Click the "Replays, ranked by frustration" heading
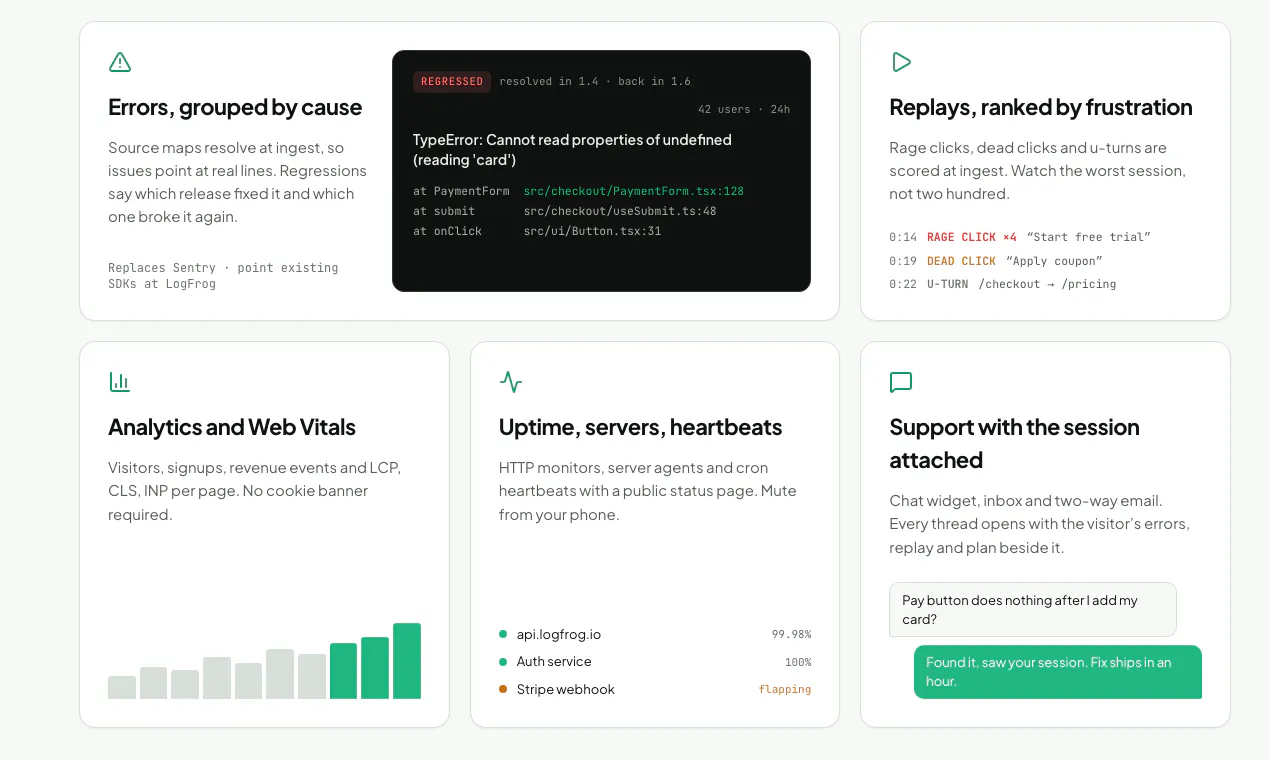Screen dimensions: 1270x760 click(1041, 107)
